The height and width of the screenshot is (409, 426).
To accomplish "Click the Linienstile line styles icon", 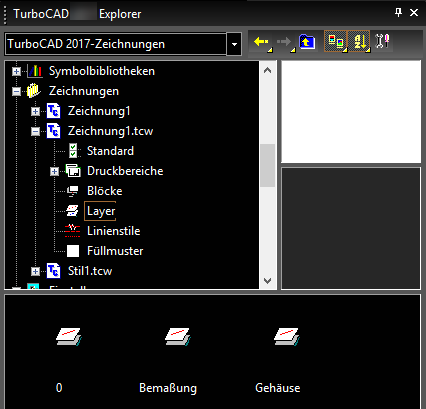I will 73,231.
